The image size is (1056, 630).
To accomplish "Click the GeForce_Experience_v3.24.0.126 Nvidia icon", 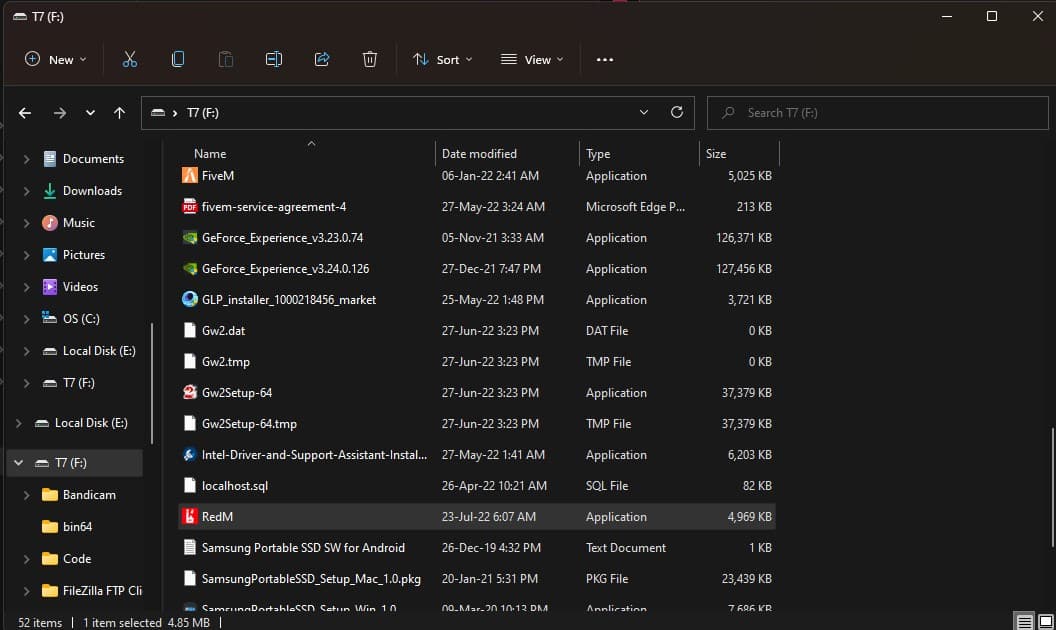I will point(190,269).
